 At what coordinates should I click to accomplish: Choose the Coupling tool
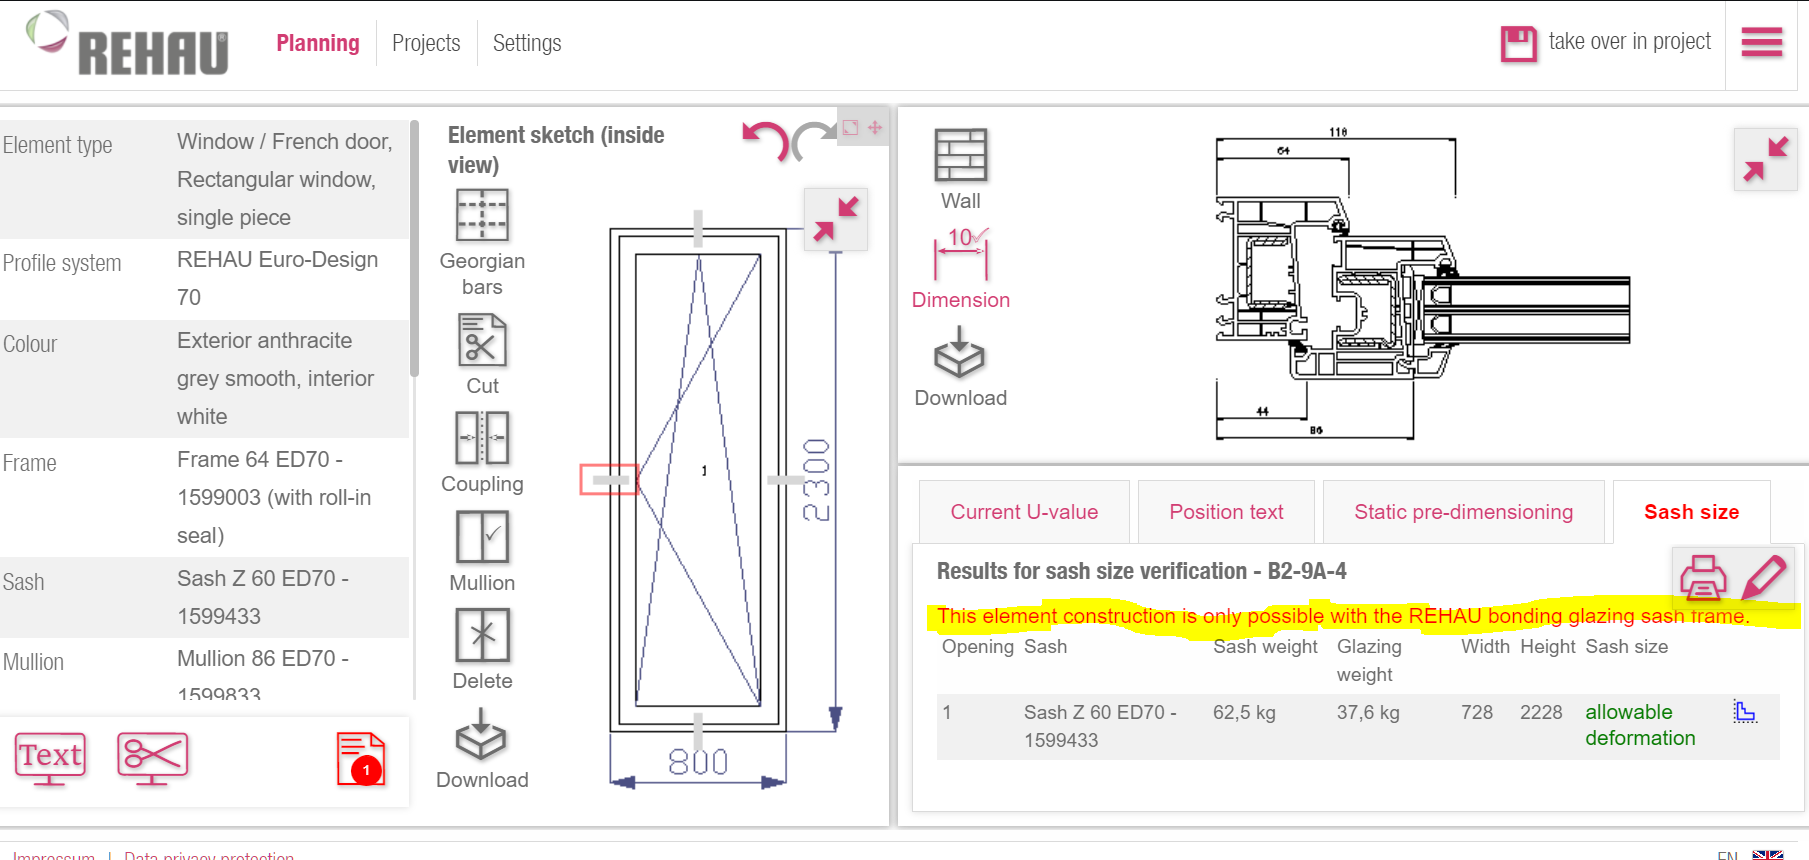coord(482,438)
